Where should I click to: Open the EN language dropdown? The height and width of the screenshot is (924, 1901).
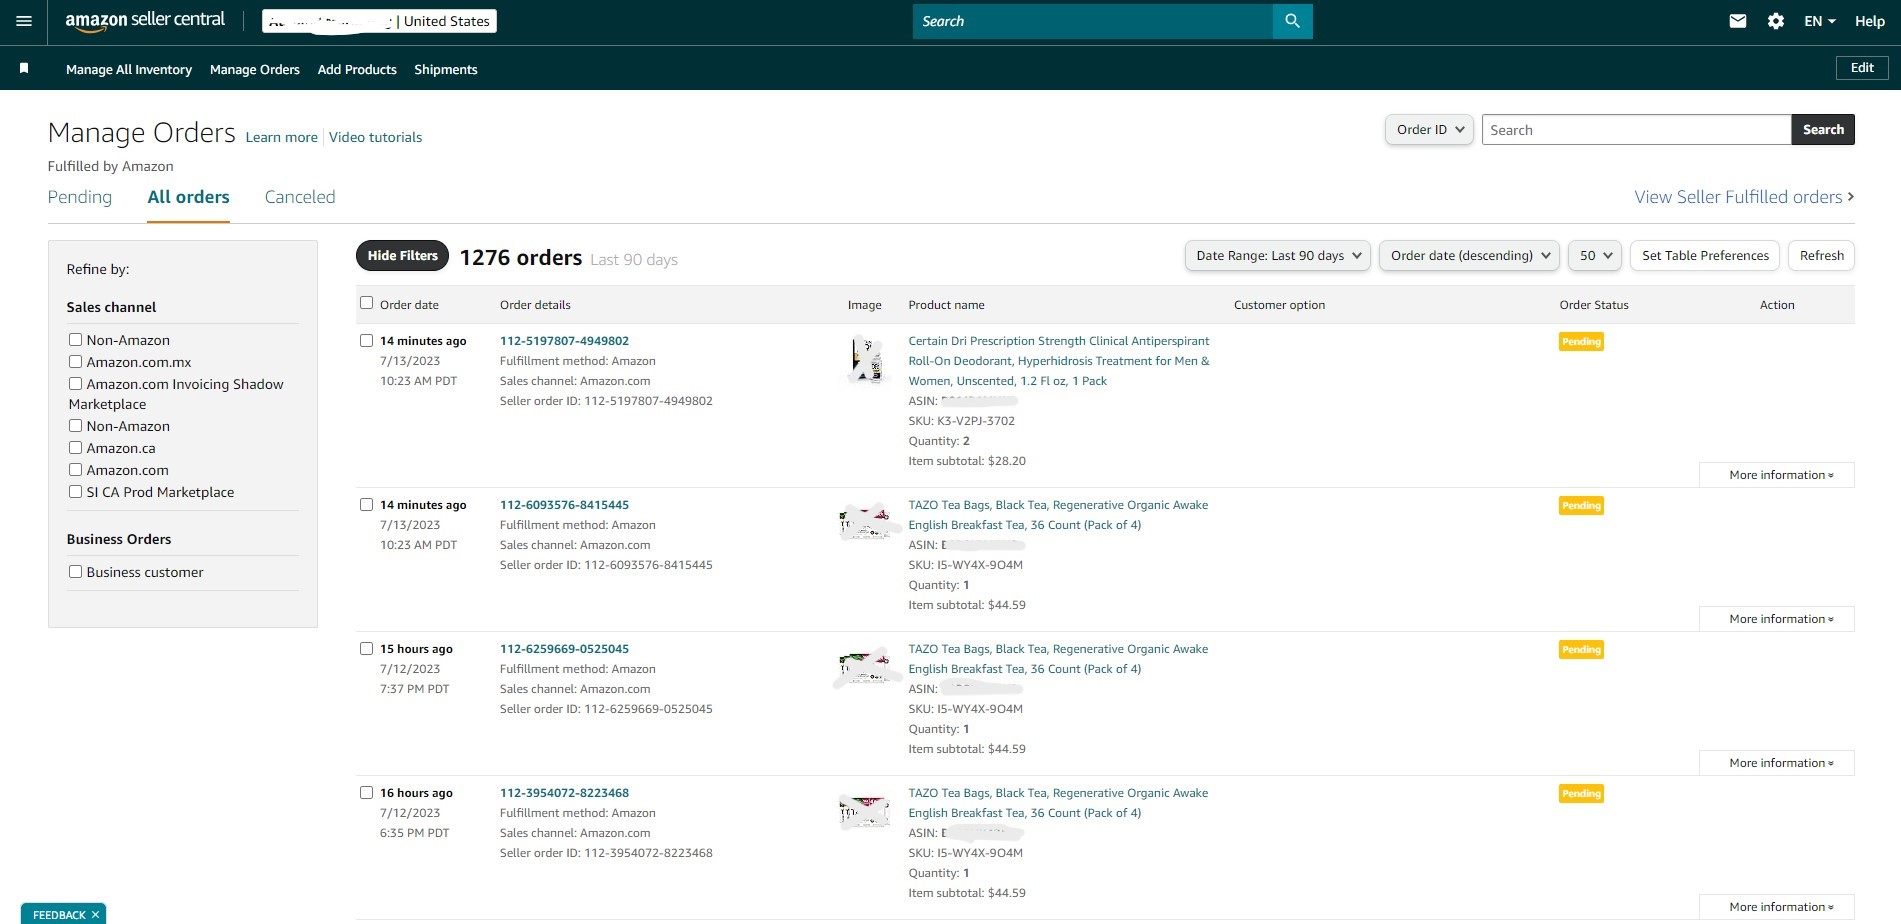1819,21
